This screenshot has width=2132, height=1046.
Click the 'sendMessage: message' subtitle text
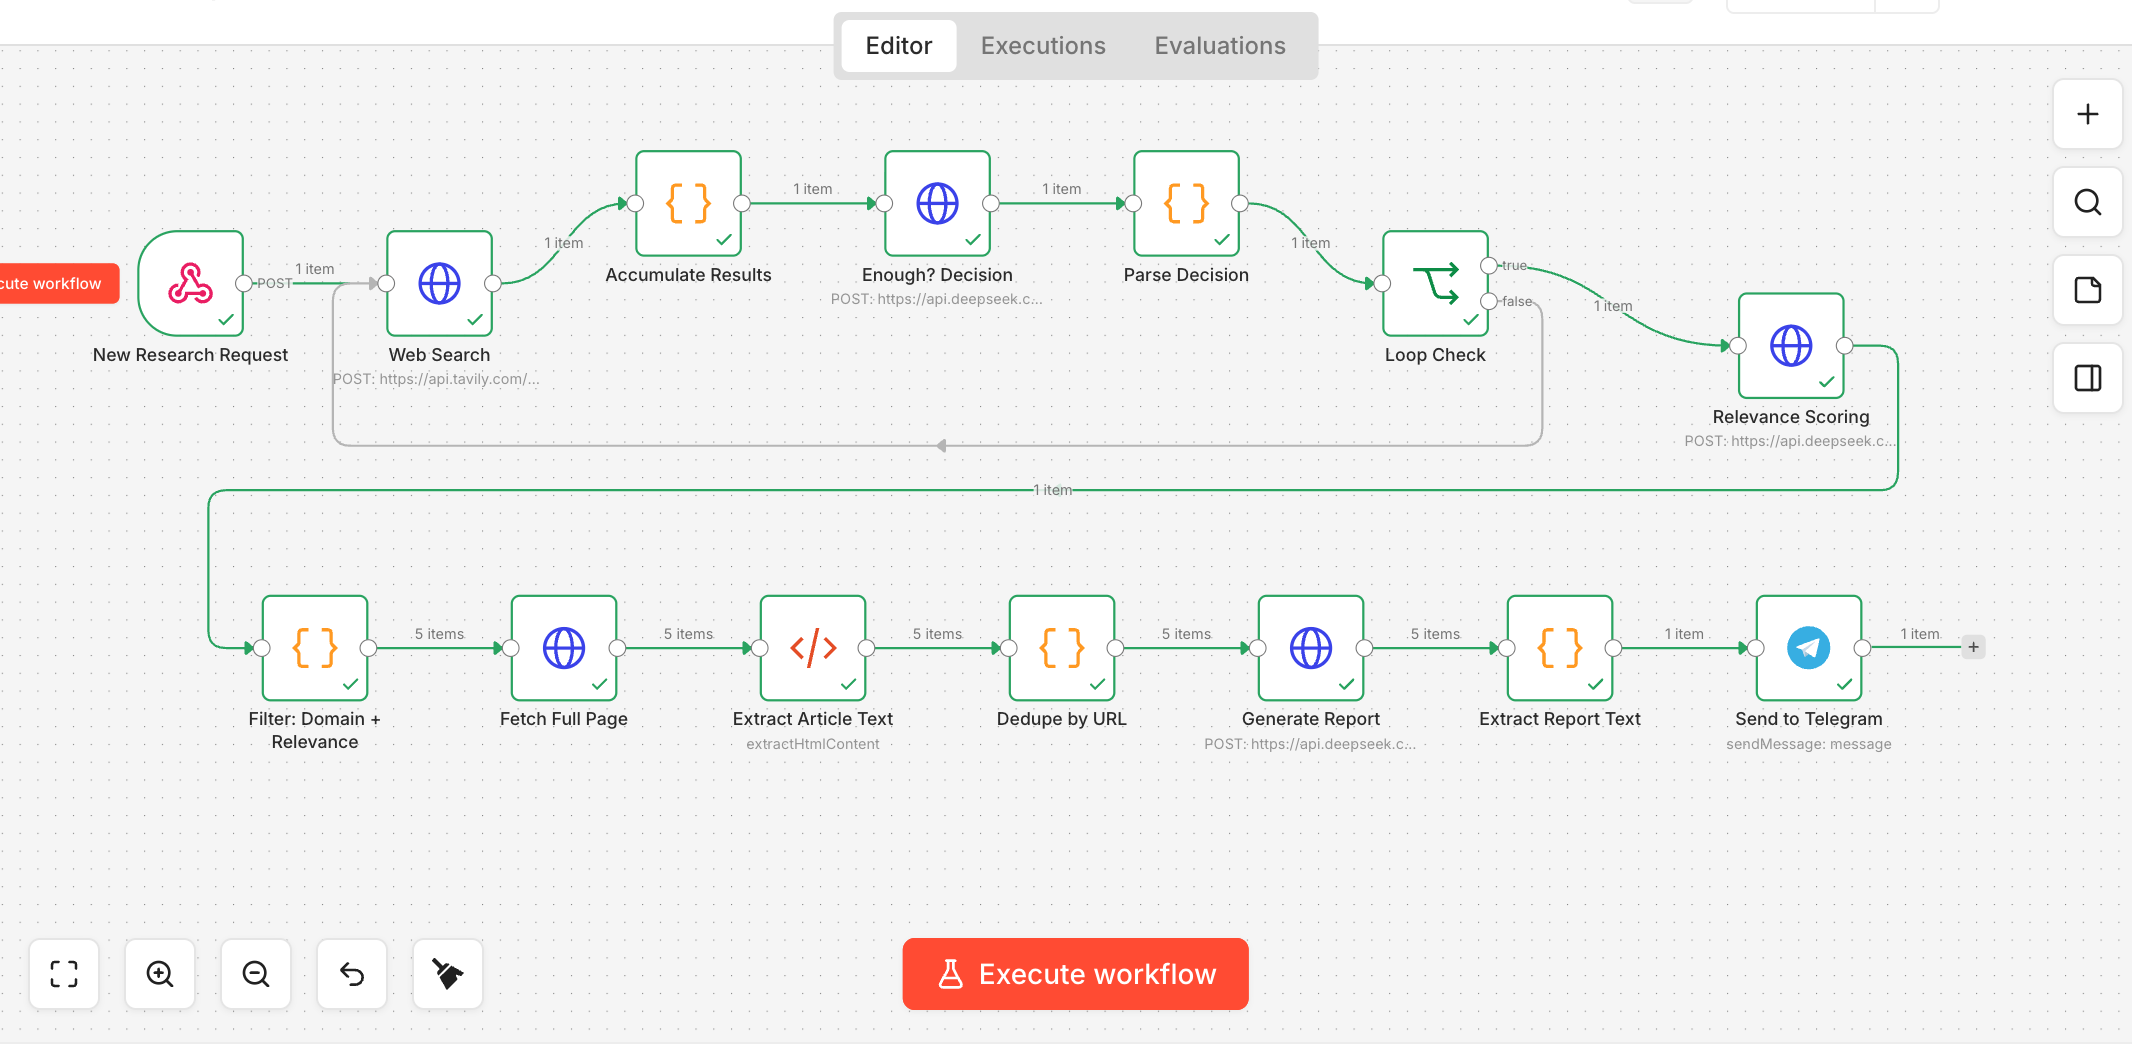coord(1809,744)
